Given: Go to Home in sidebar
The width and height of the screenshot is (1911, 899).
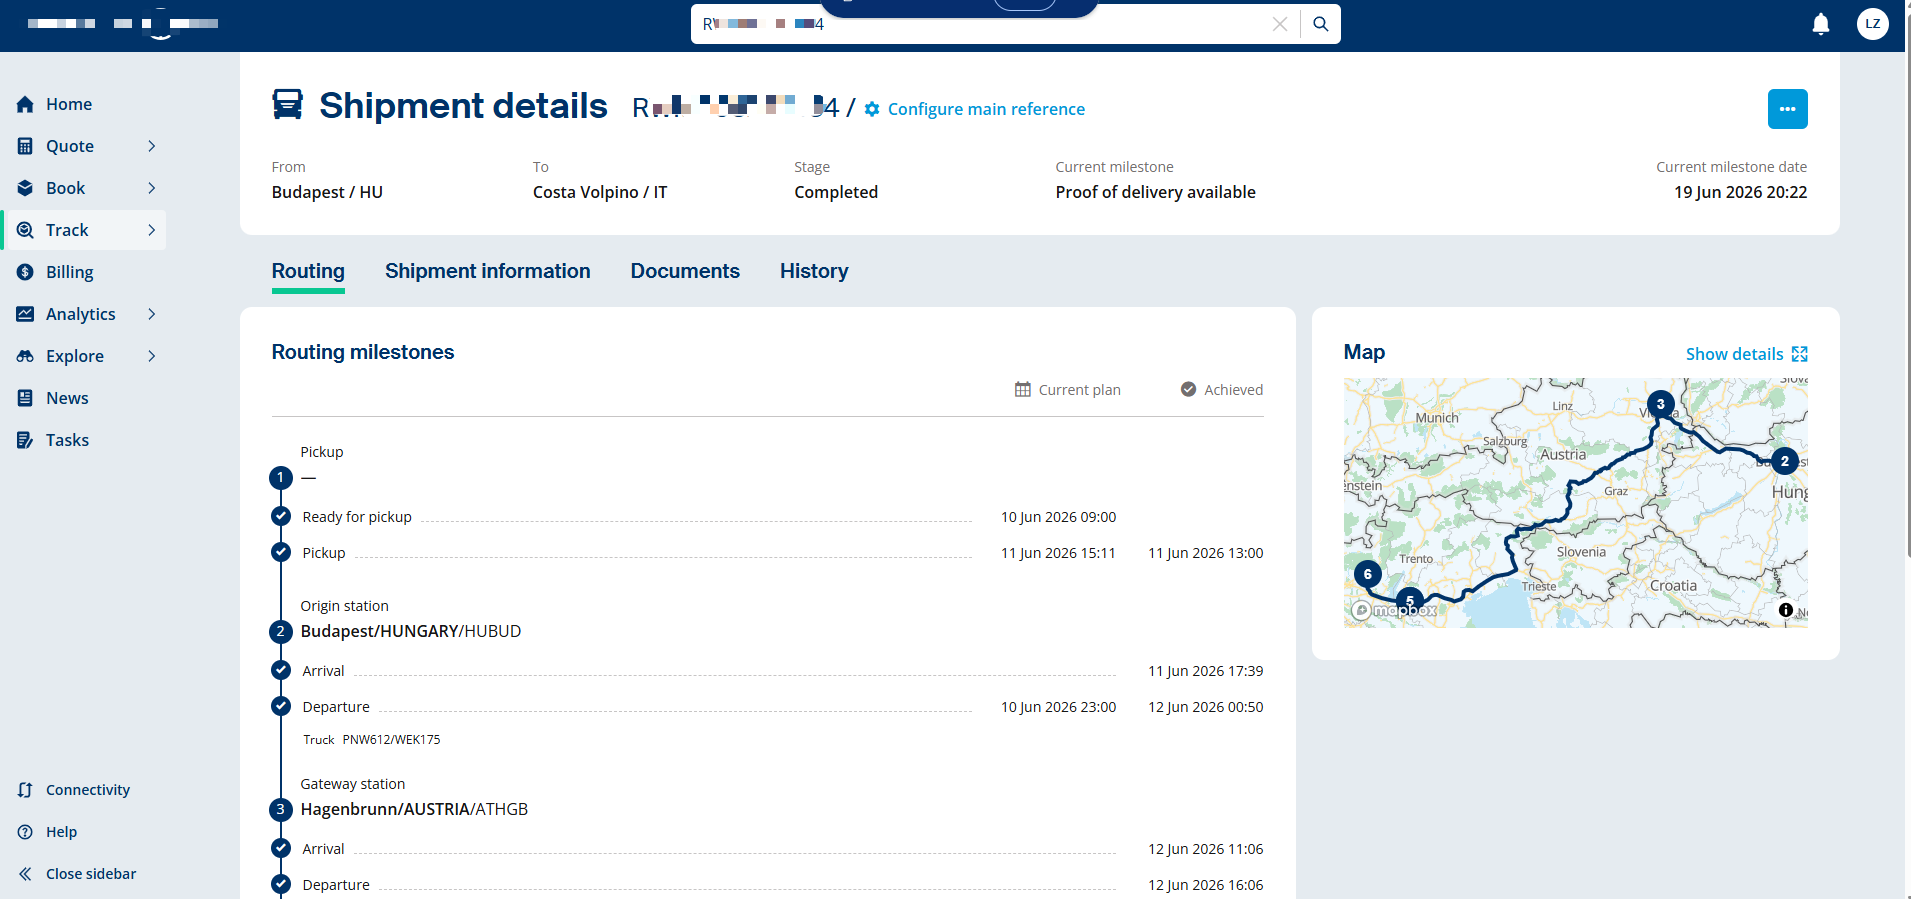Looking at the screenshot, I should [68, 104].
